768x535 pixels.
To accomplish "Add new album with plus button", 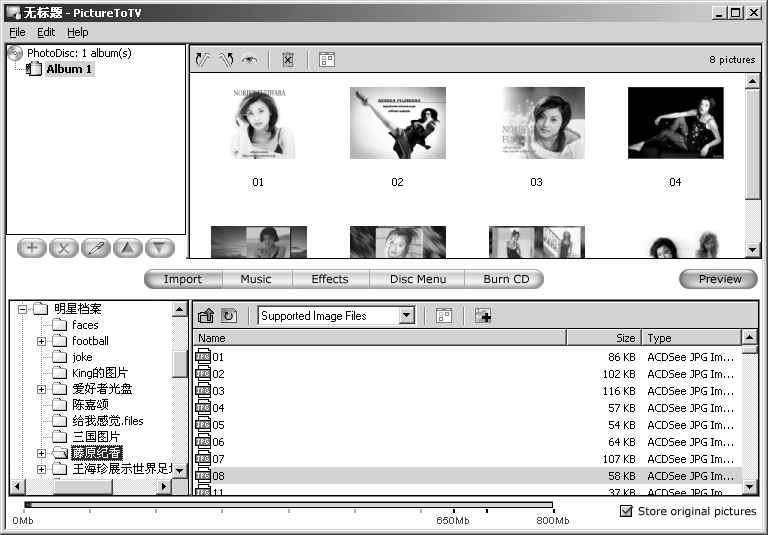I will [32, 248].
